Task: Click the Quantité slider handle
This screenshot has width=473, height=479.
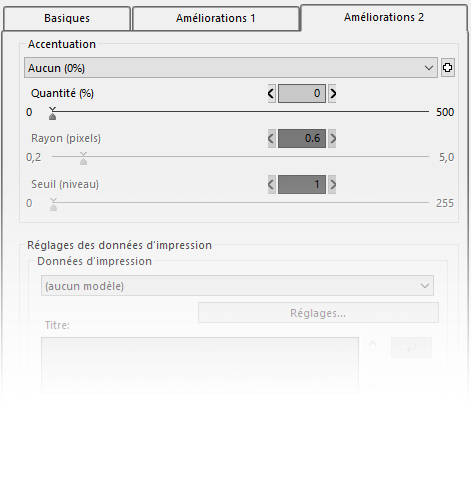Action: click(52, 114)
